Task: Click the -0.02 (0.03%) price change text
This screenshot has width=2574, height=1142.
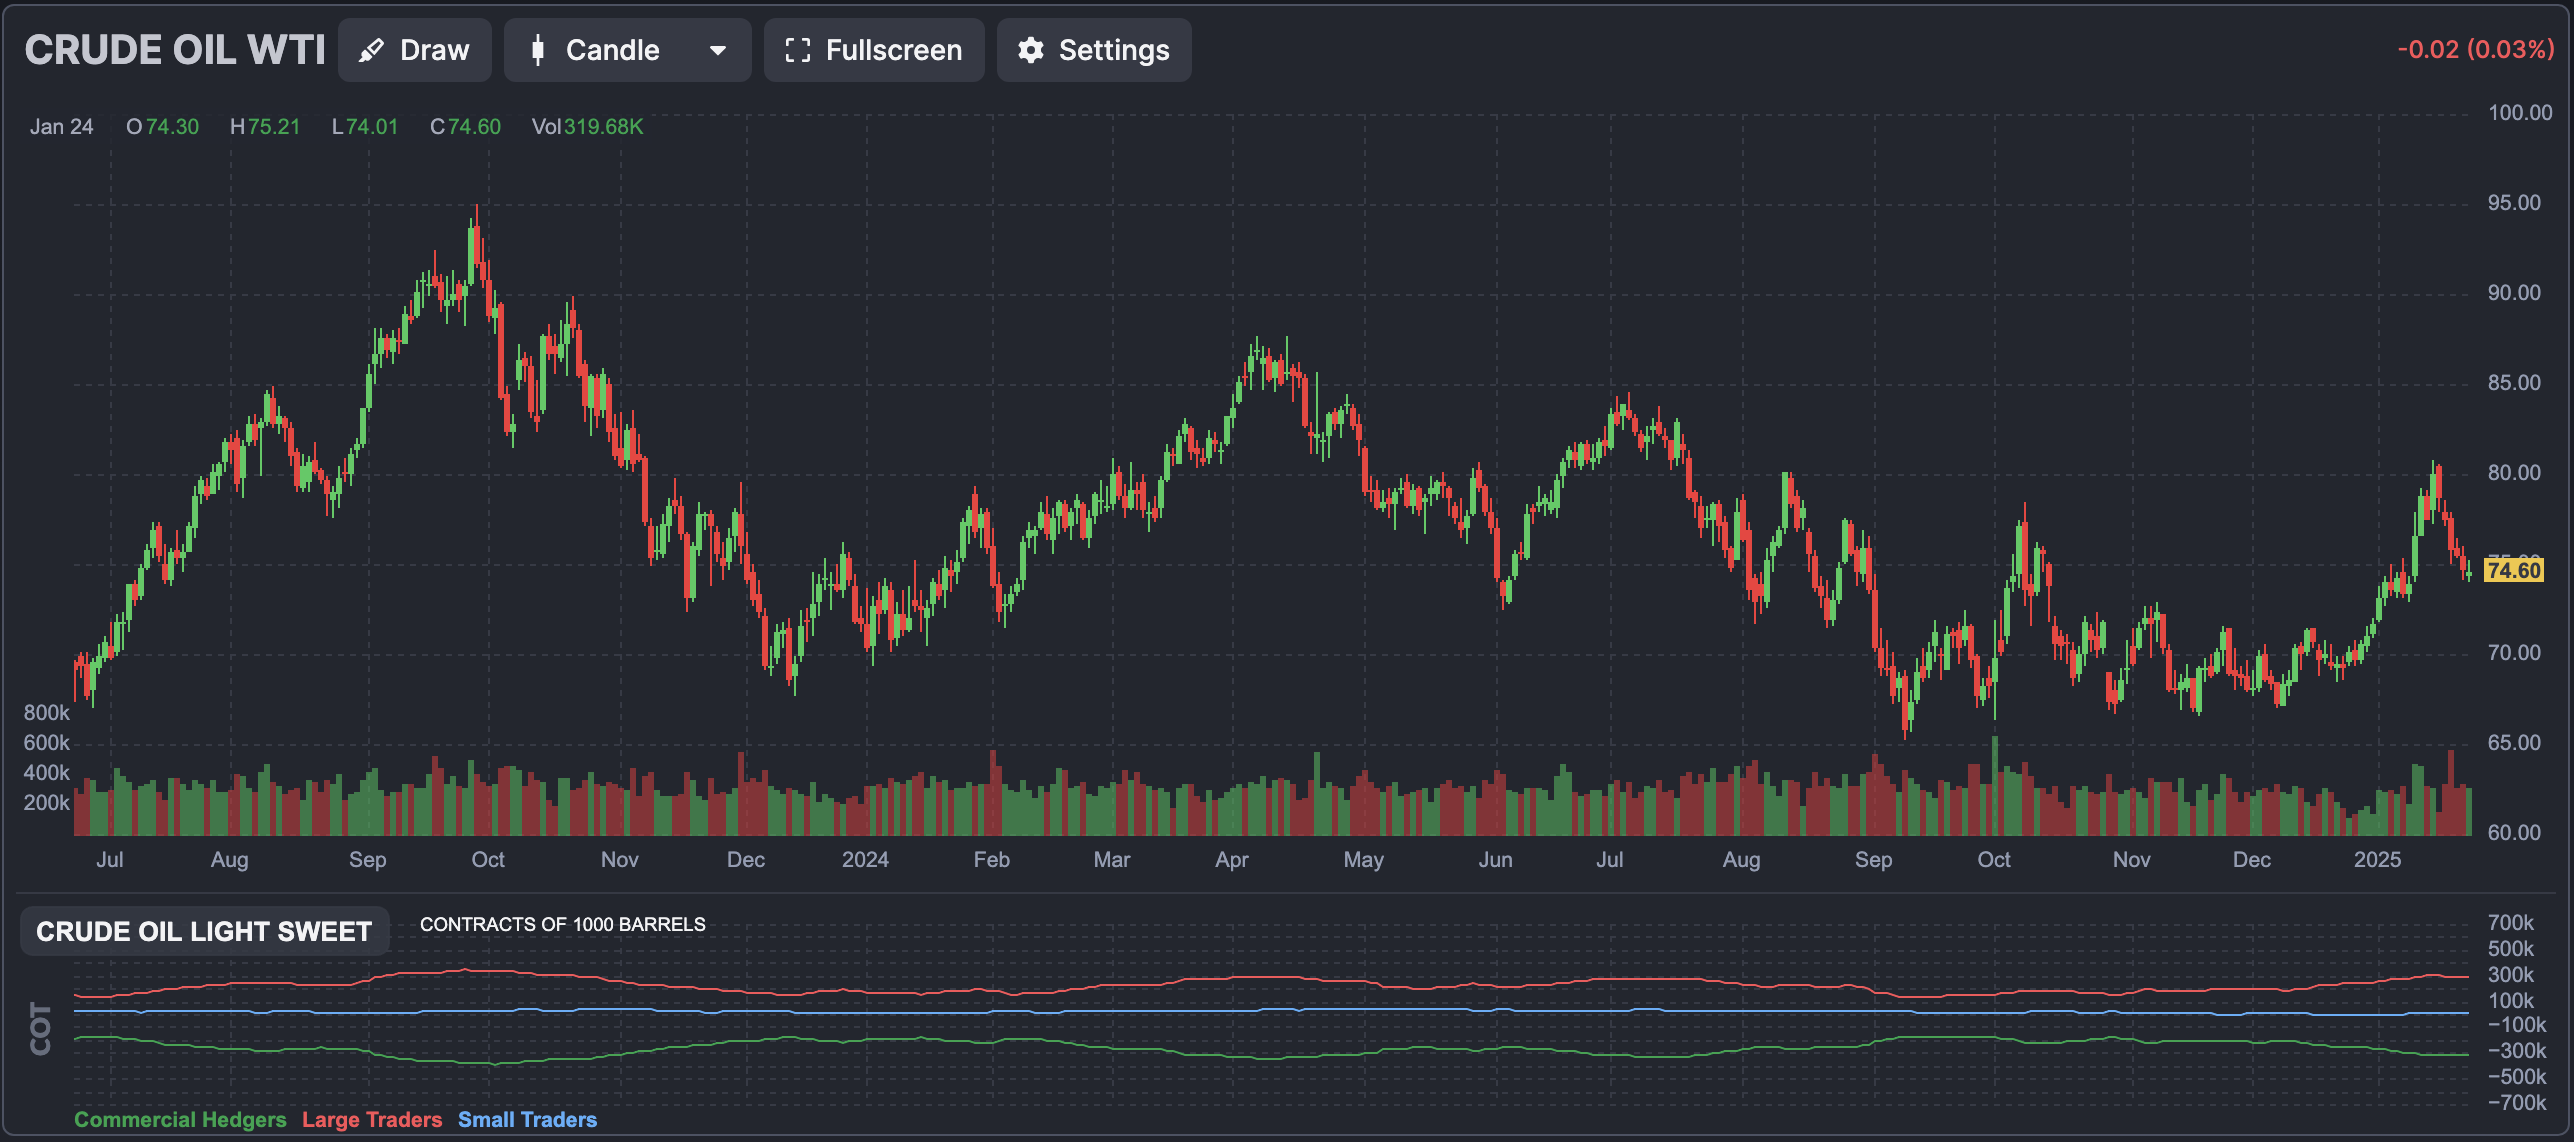Action: click(x=2475, y=50)
